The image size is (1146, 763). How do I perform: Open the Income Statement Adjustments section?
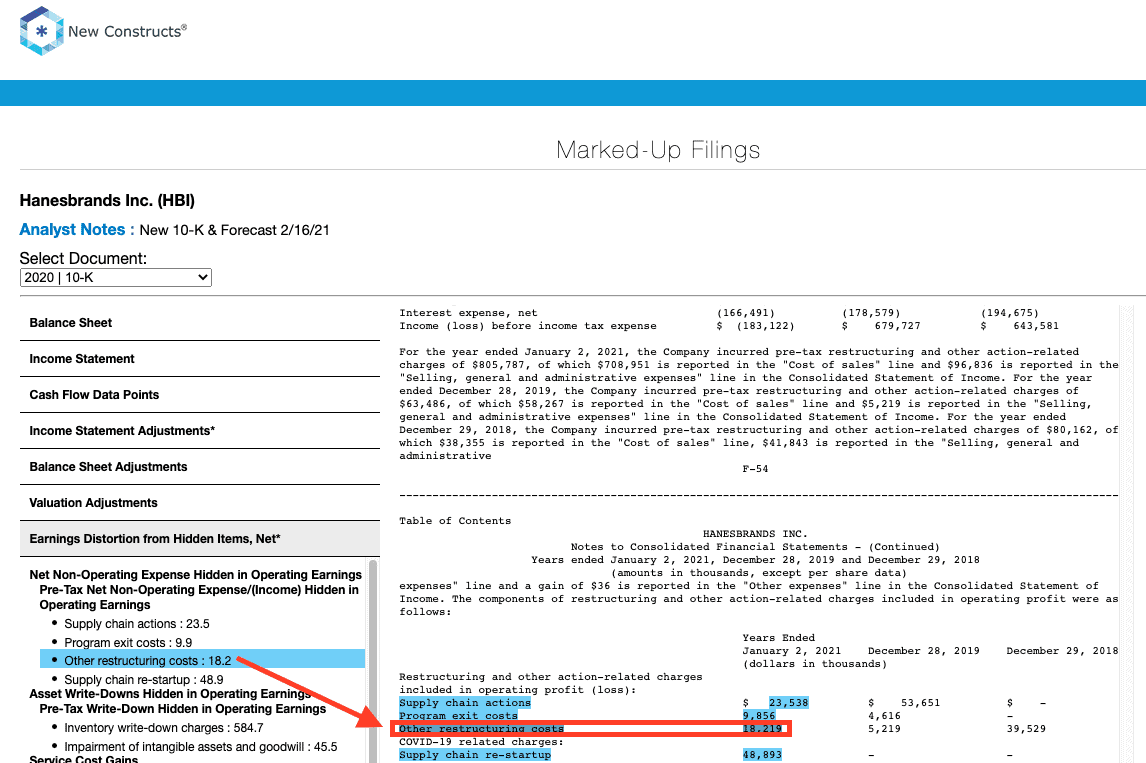200,430
